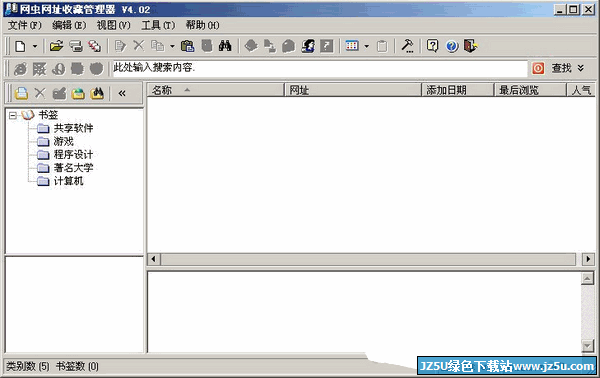Open the 文件(F) menu
Viewport: 600px width, 378px height.
25,25
